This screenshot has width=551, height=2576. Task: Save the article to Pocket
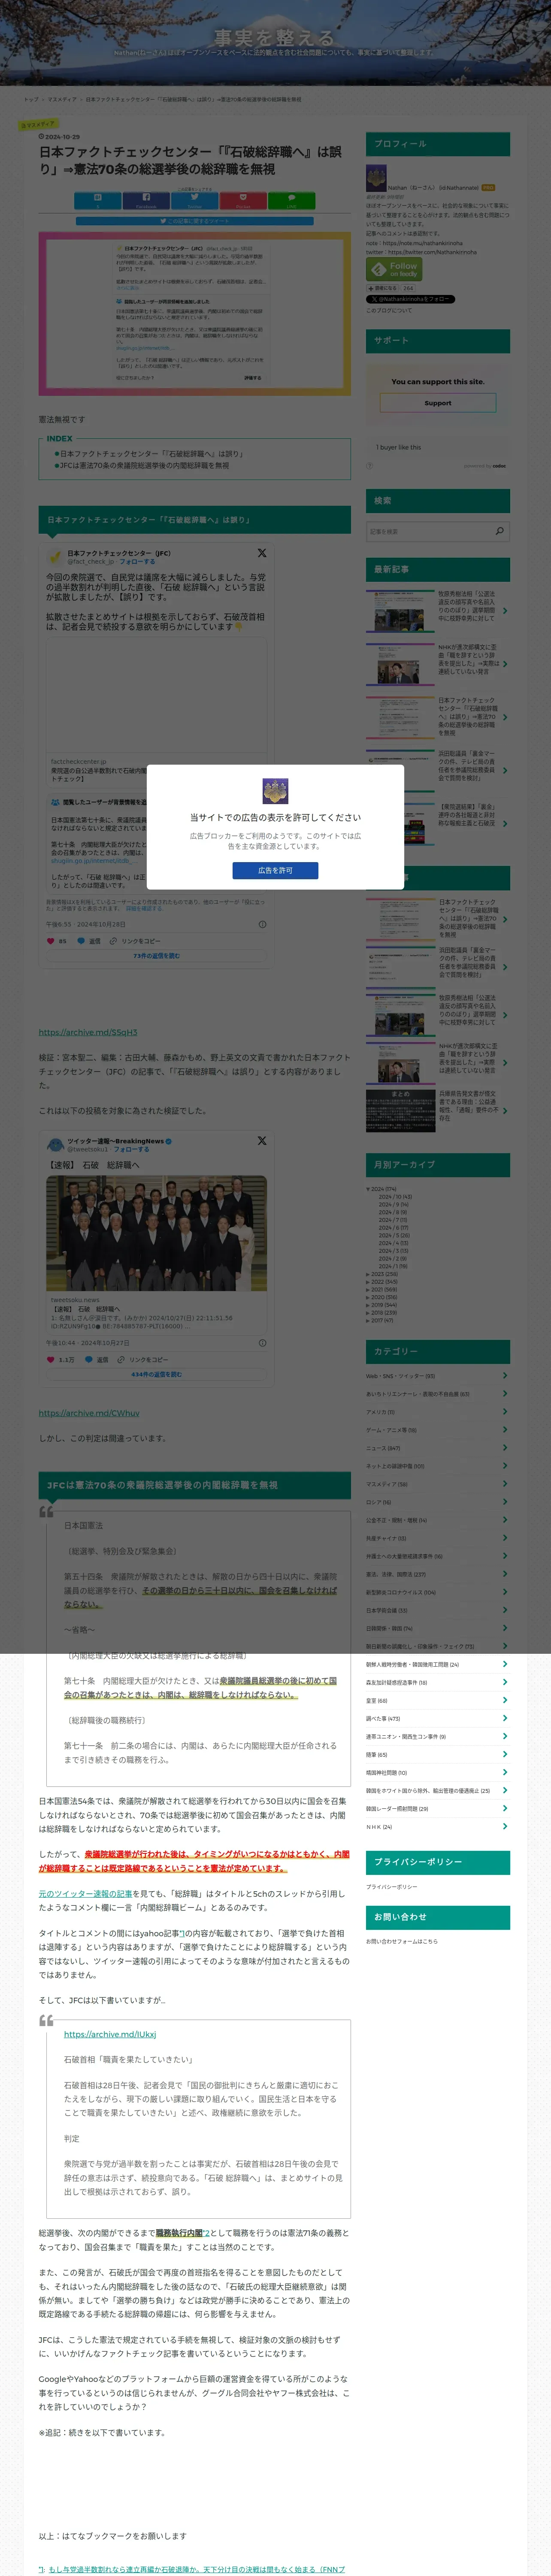pos(242,200)
